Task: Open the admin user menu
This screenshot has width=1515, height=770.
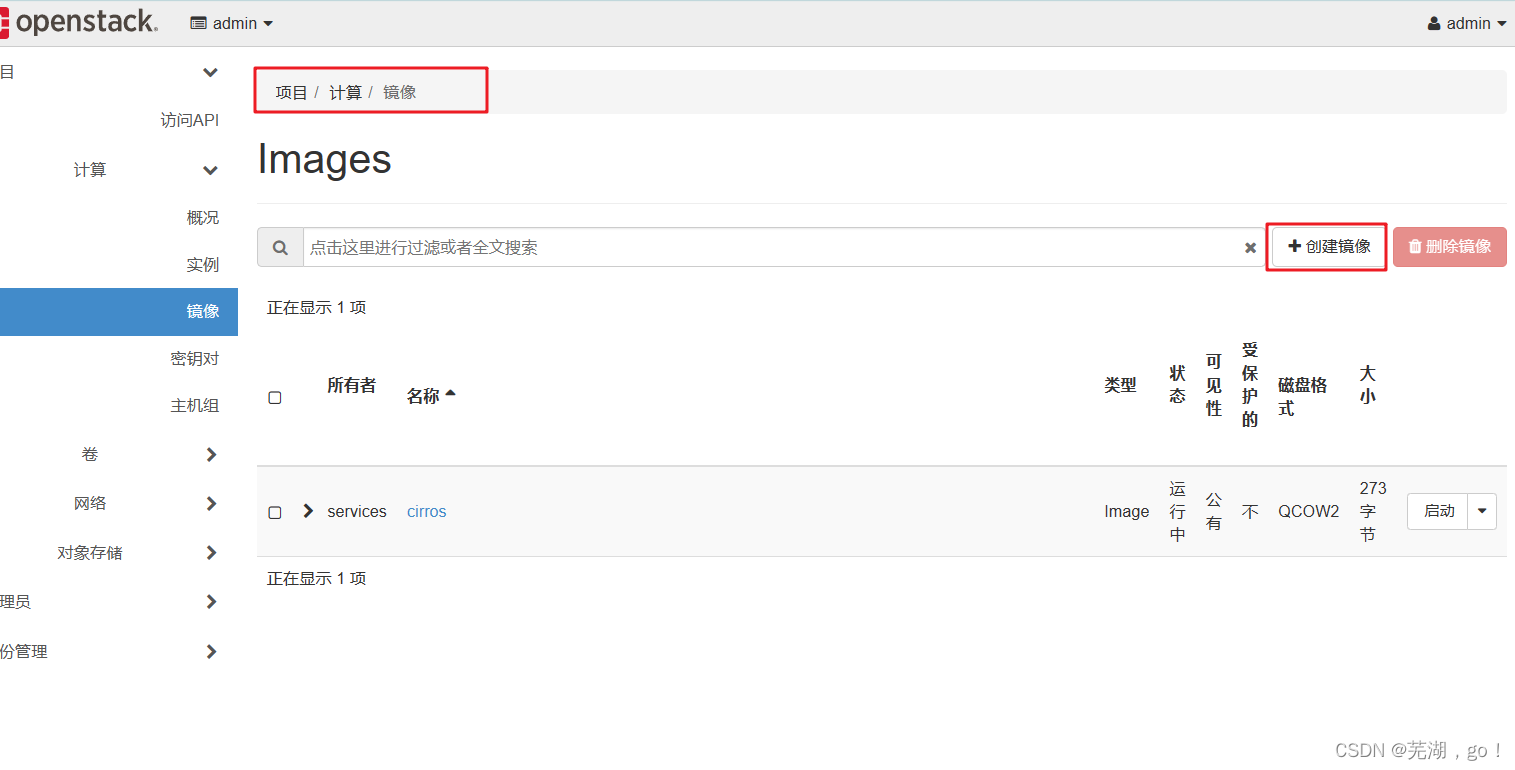Action: point(1467,23)
